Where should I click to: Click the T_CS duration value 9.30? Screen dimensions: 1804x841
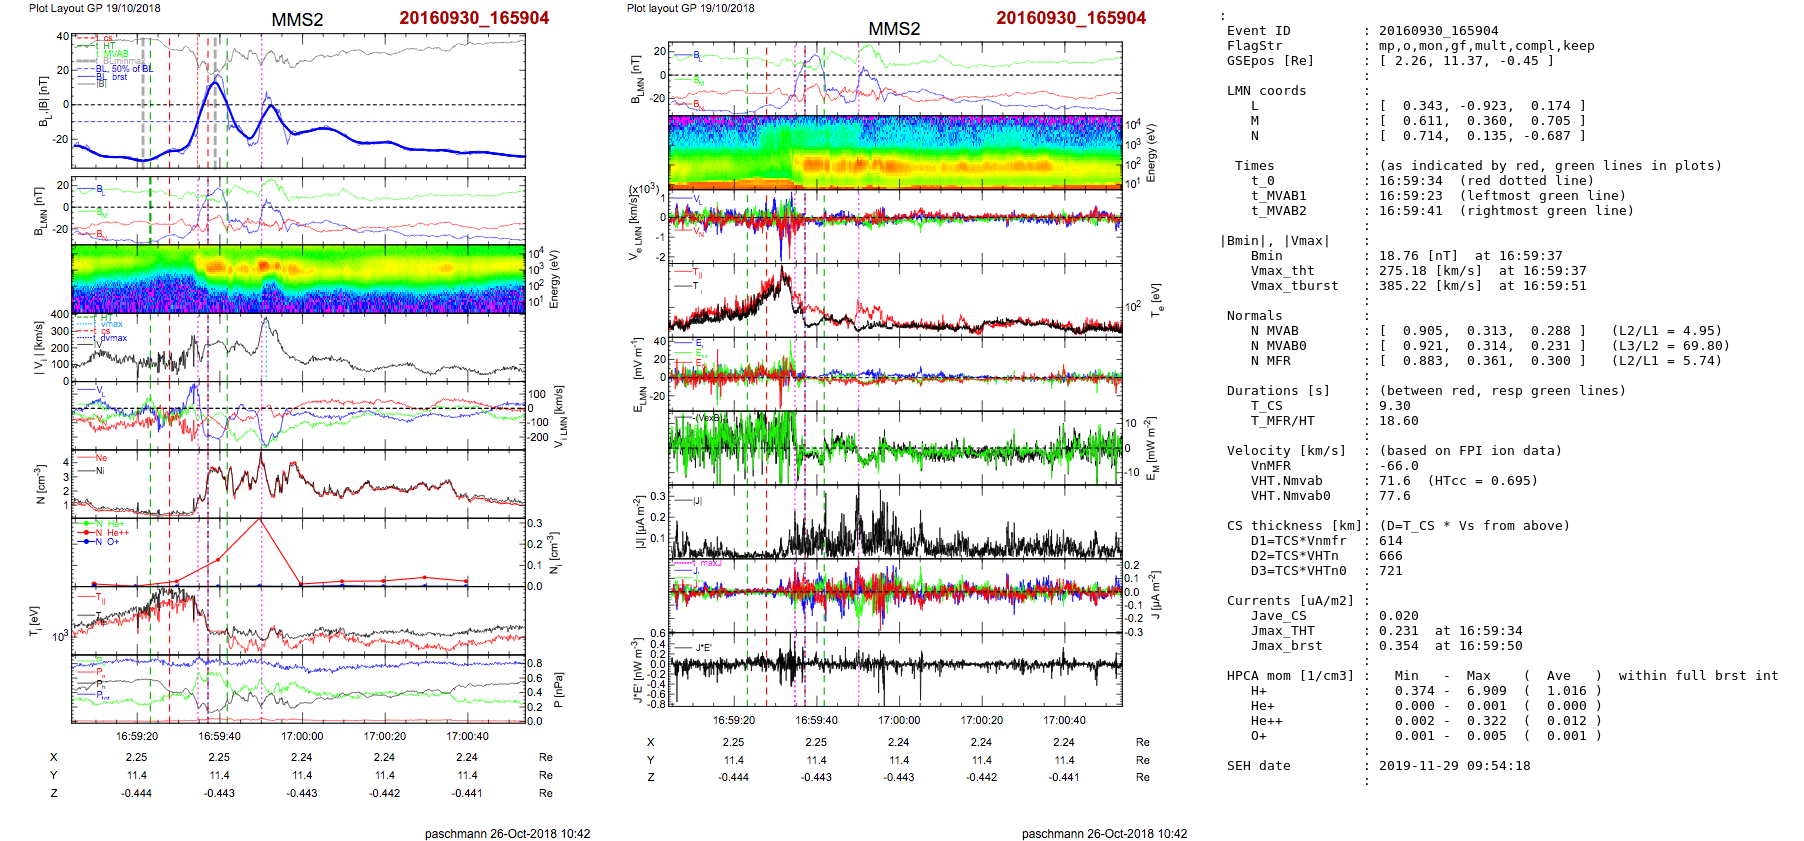1394,406
